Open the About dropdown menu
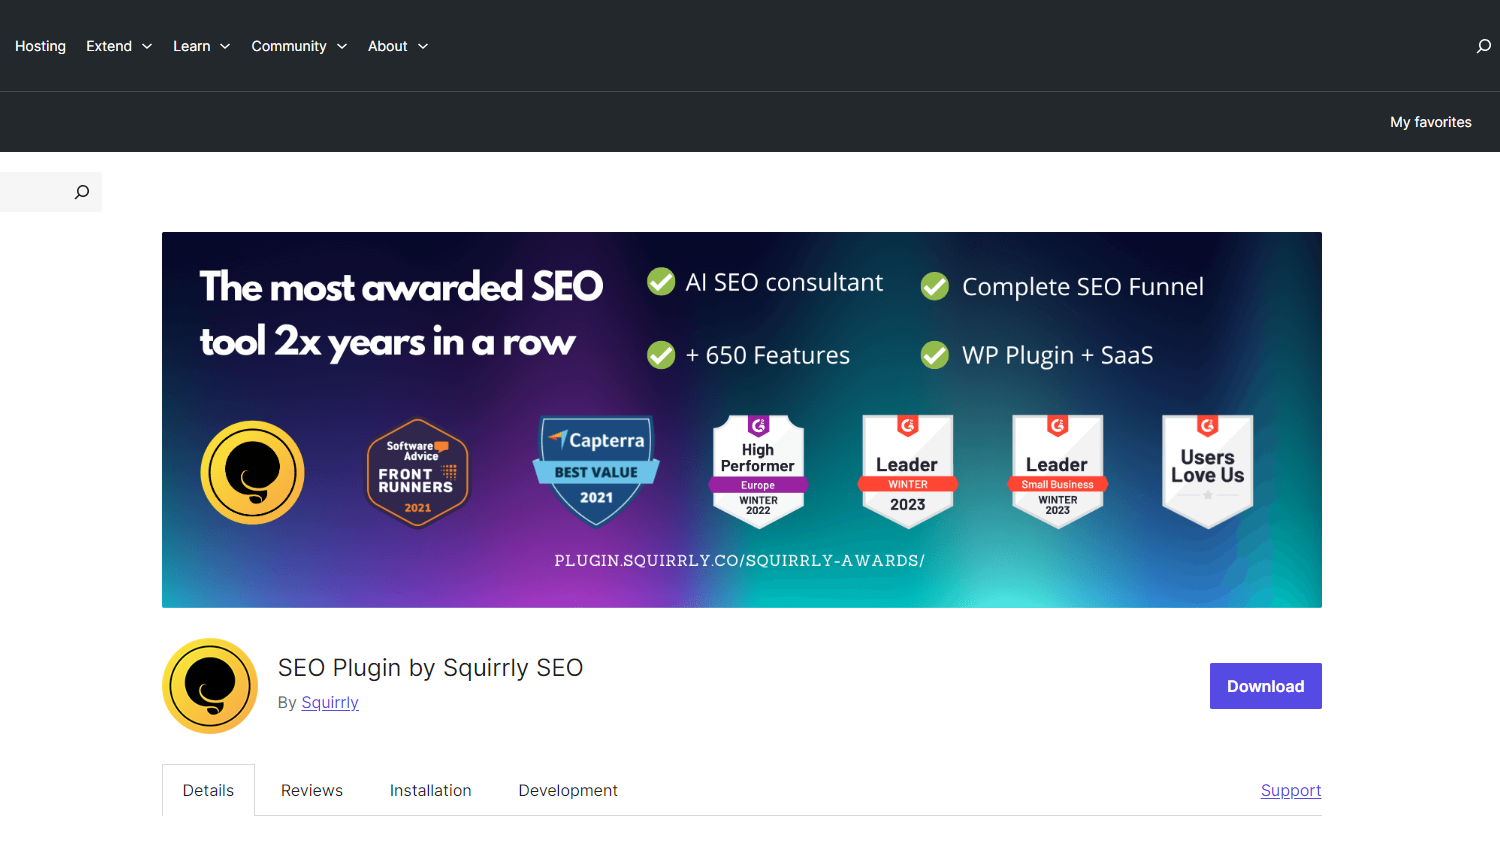The image size is (1500, 844). (x=397, y=46)
